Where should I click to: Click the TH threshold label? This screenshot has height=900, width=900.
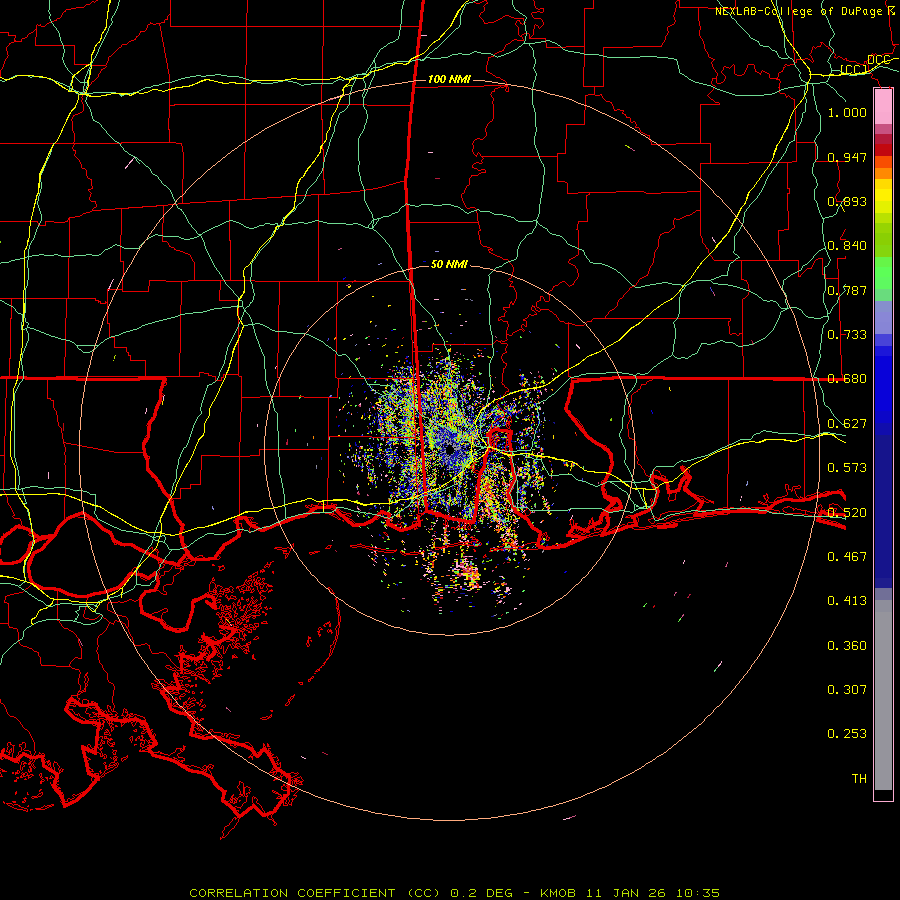(x=859, y=779)
